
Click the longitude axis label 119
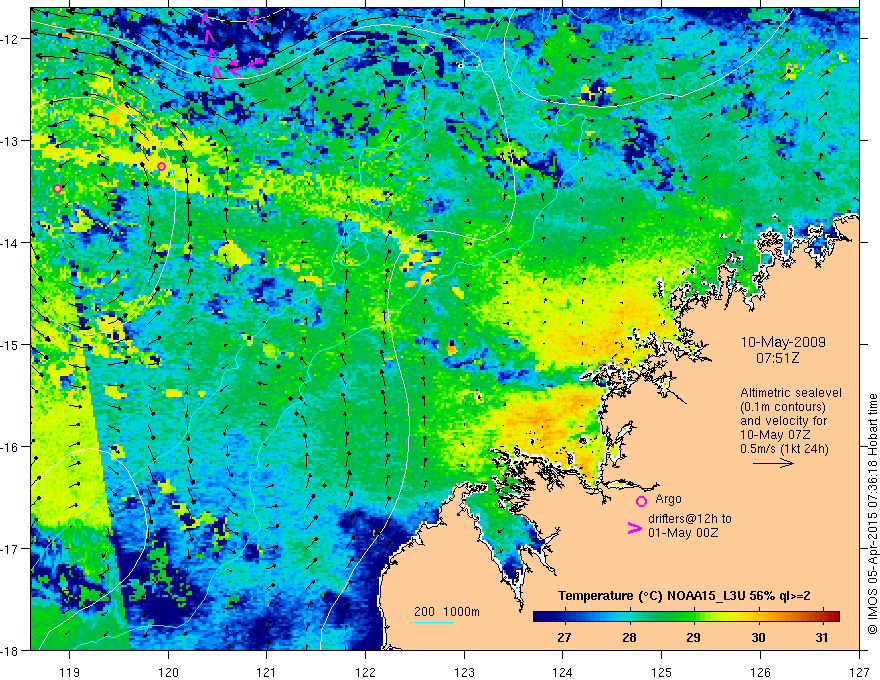coord(70,672)
